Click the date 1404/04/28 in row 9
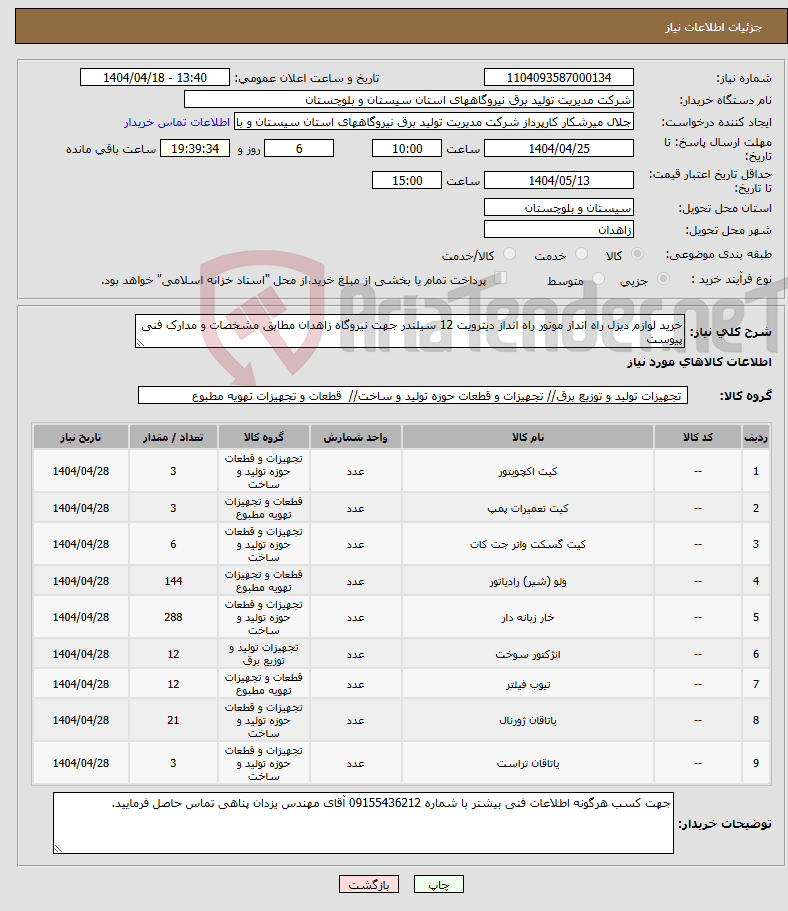788x911 pixels. pyautogui.click(x=81, y=763)
